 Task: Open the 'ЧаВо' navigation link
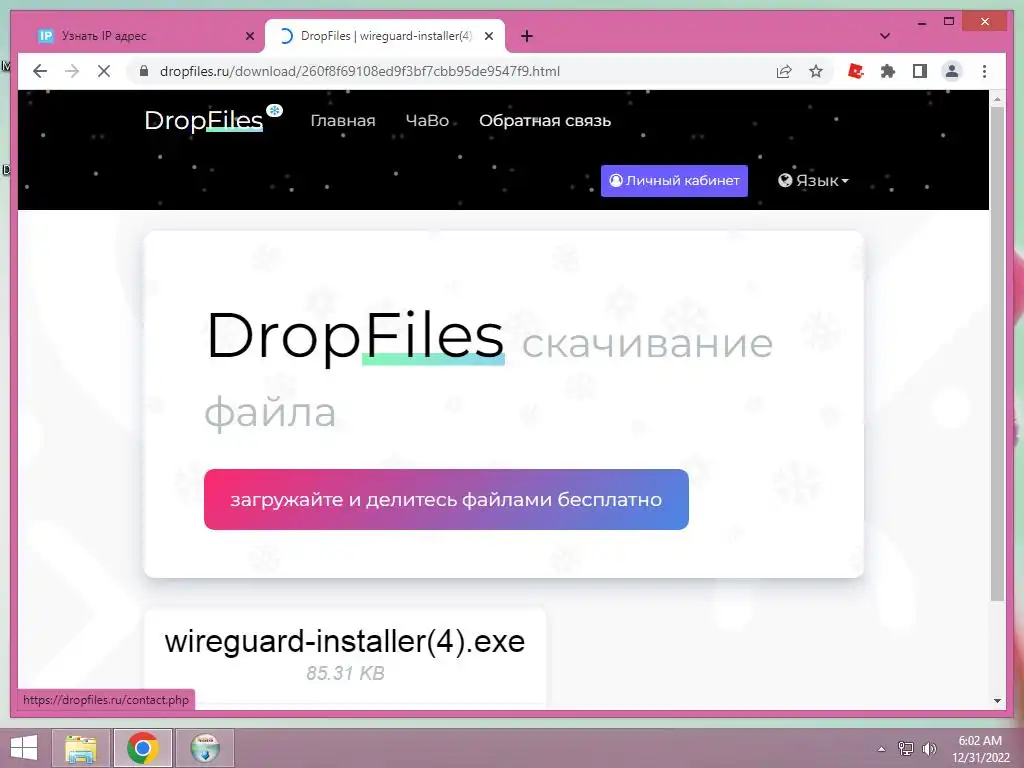[427, 121]
